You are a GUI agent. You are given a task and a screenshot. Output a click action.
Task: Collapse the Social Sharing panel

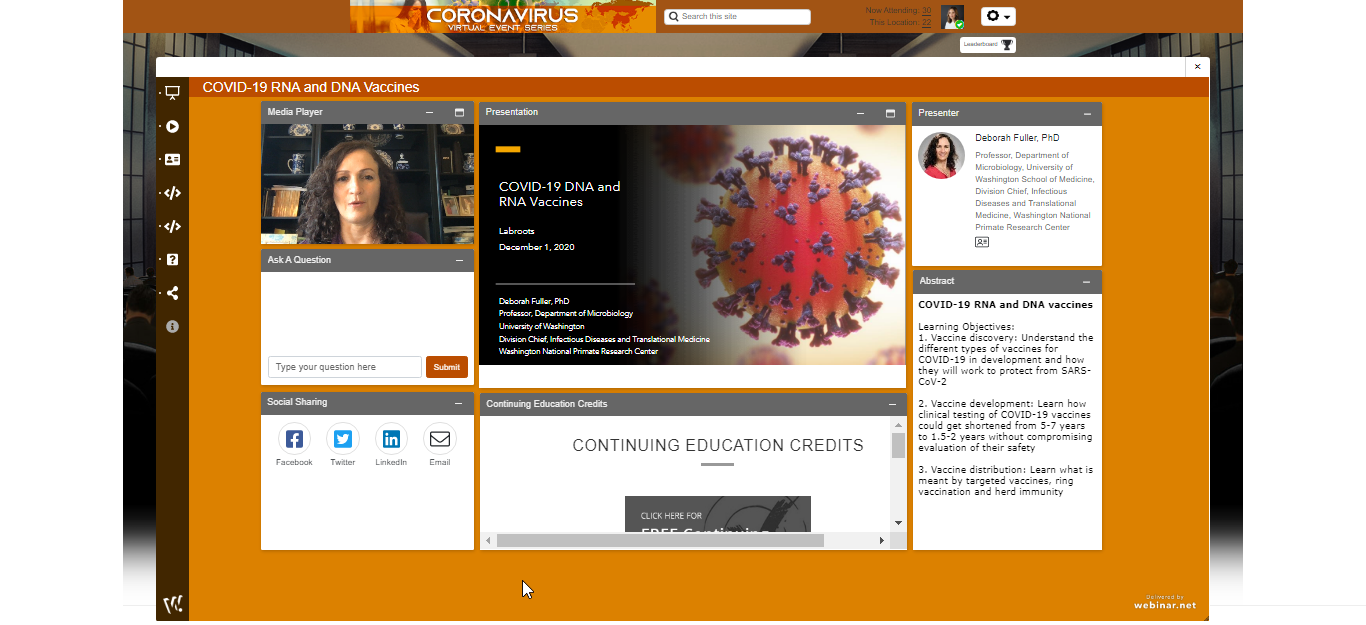click(459, 403)
